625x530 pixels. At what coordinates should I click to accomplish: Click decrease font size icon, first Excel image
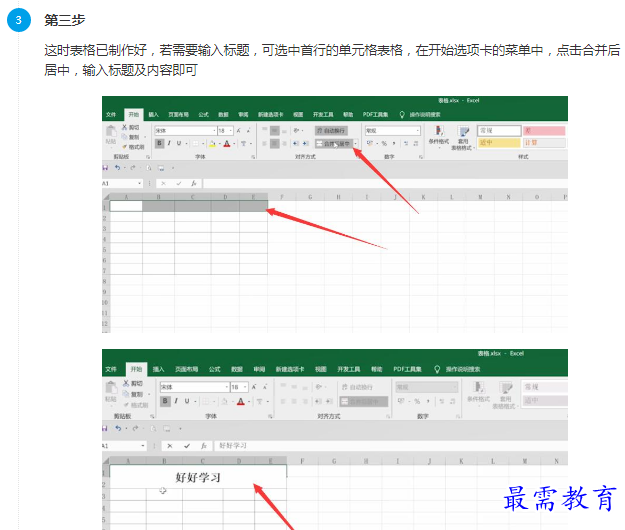pyautogui.click(x=248, y=131)
